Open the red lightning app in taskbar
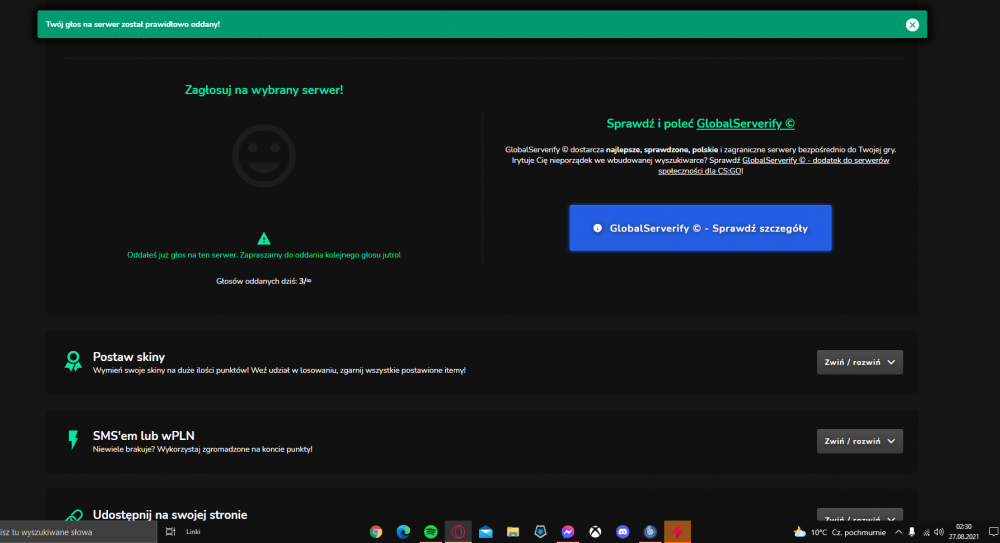This screenshot has height=543, width=1000. (677, 532)
